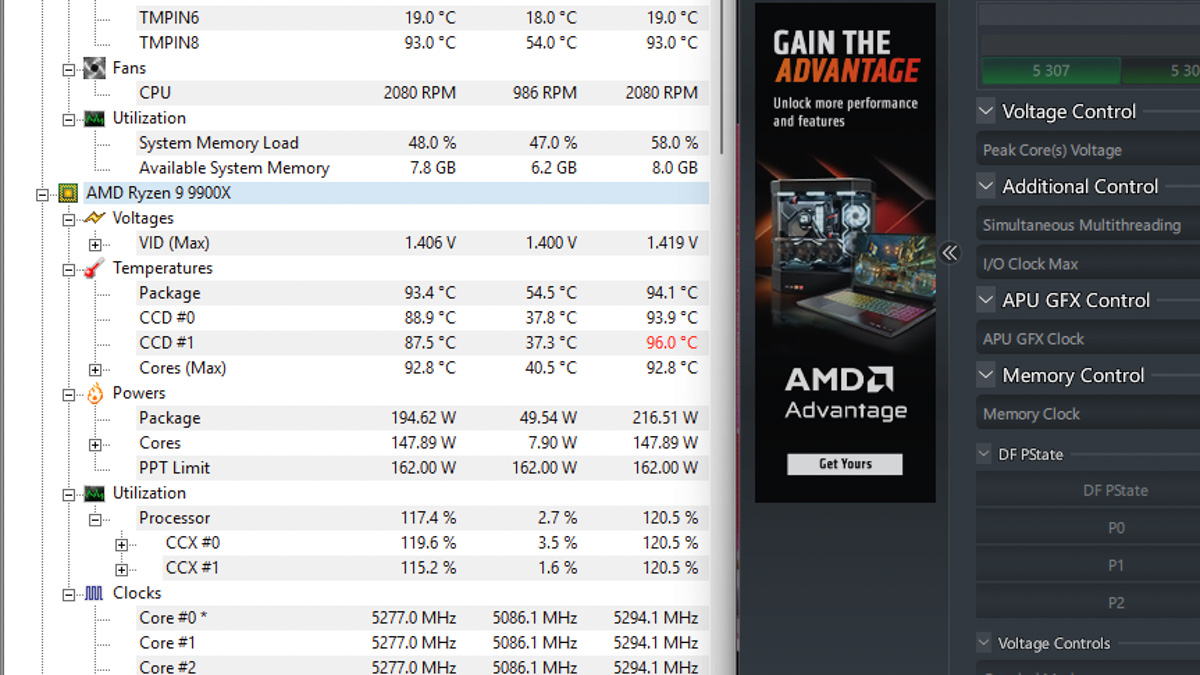Viewport: 1200px width, 675px height.
Task: Click the Voltages lightning icon
Action: [94, 218]
